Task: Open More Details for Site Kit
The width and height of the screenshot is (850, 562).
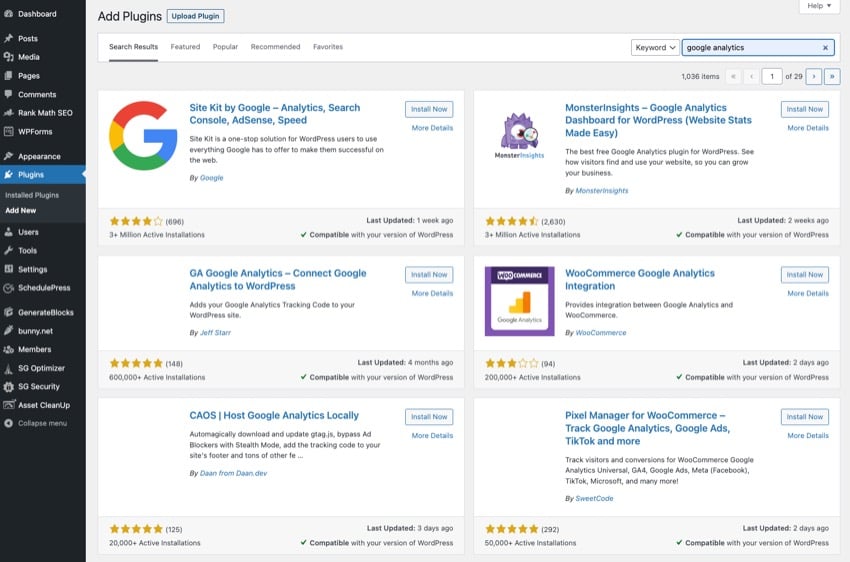Action: [432, 128]
